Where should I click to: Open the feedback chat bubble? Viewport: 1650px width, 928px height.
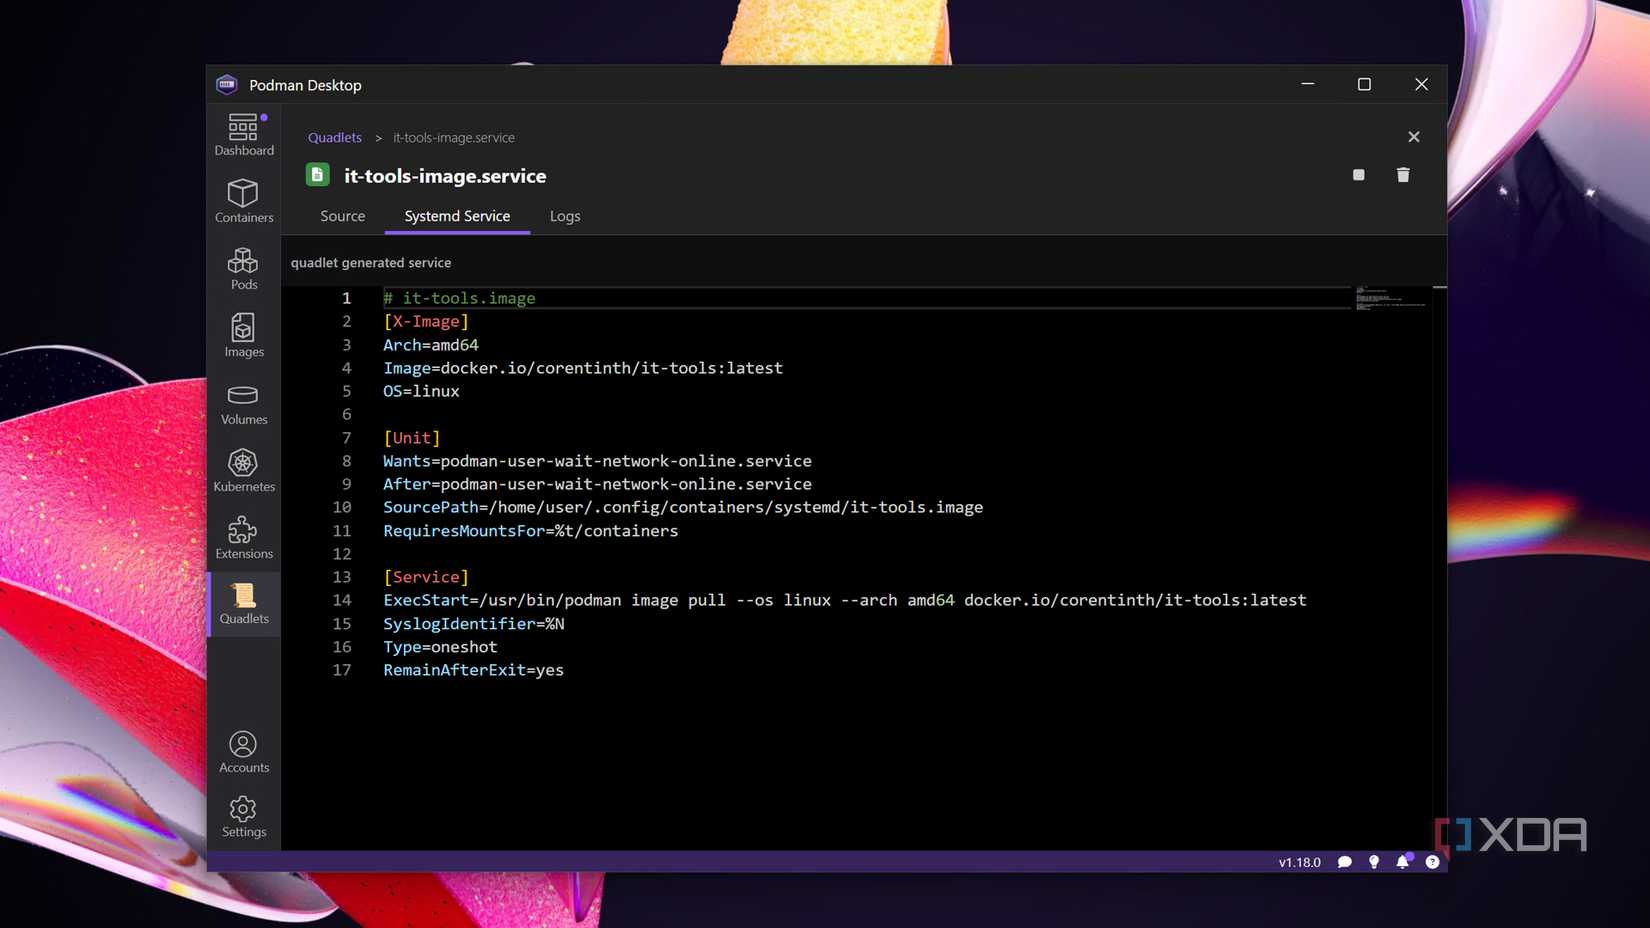point(1344,861)
